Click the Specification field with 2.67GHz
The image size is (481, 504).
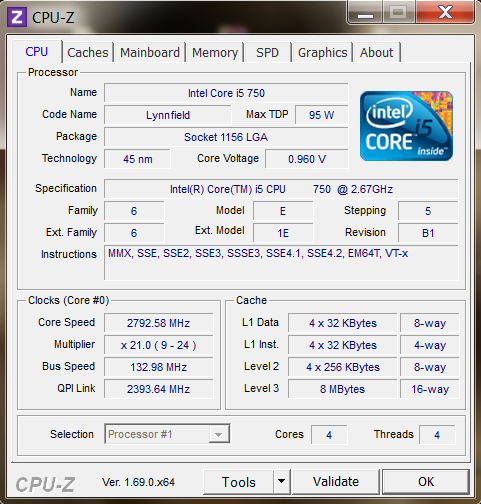pyautogui.click(x=281, y=189)
